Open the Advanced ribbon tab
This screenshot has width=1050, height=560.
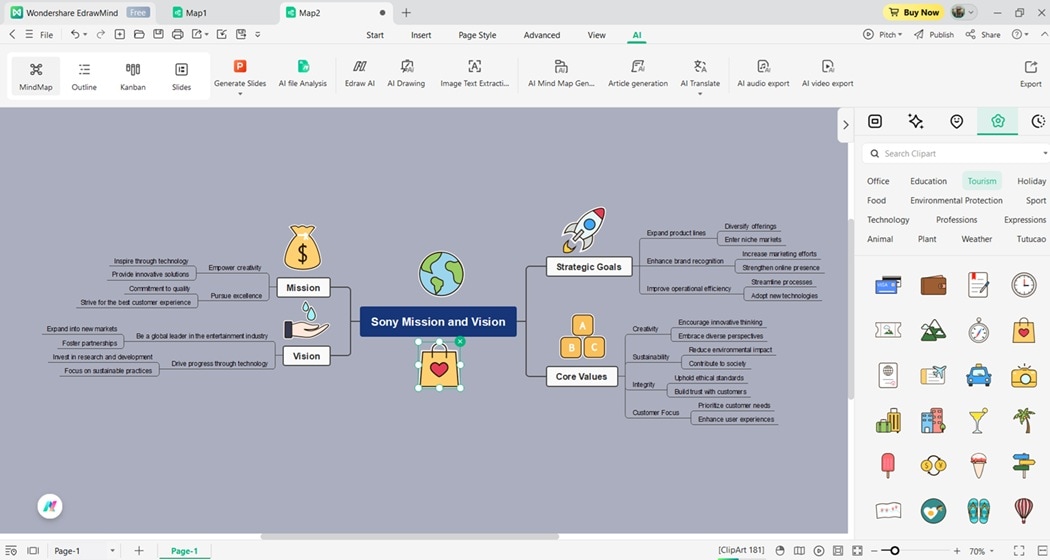tap(542, 35)
